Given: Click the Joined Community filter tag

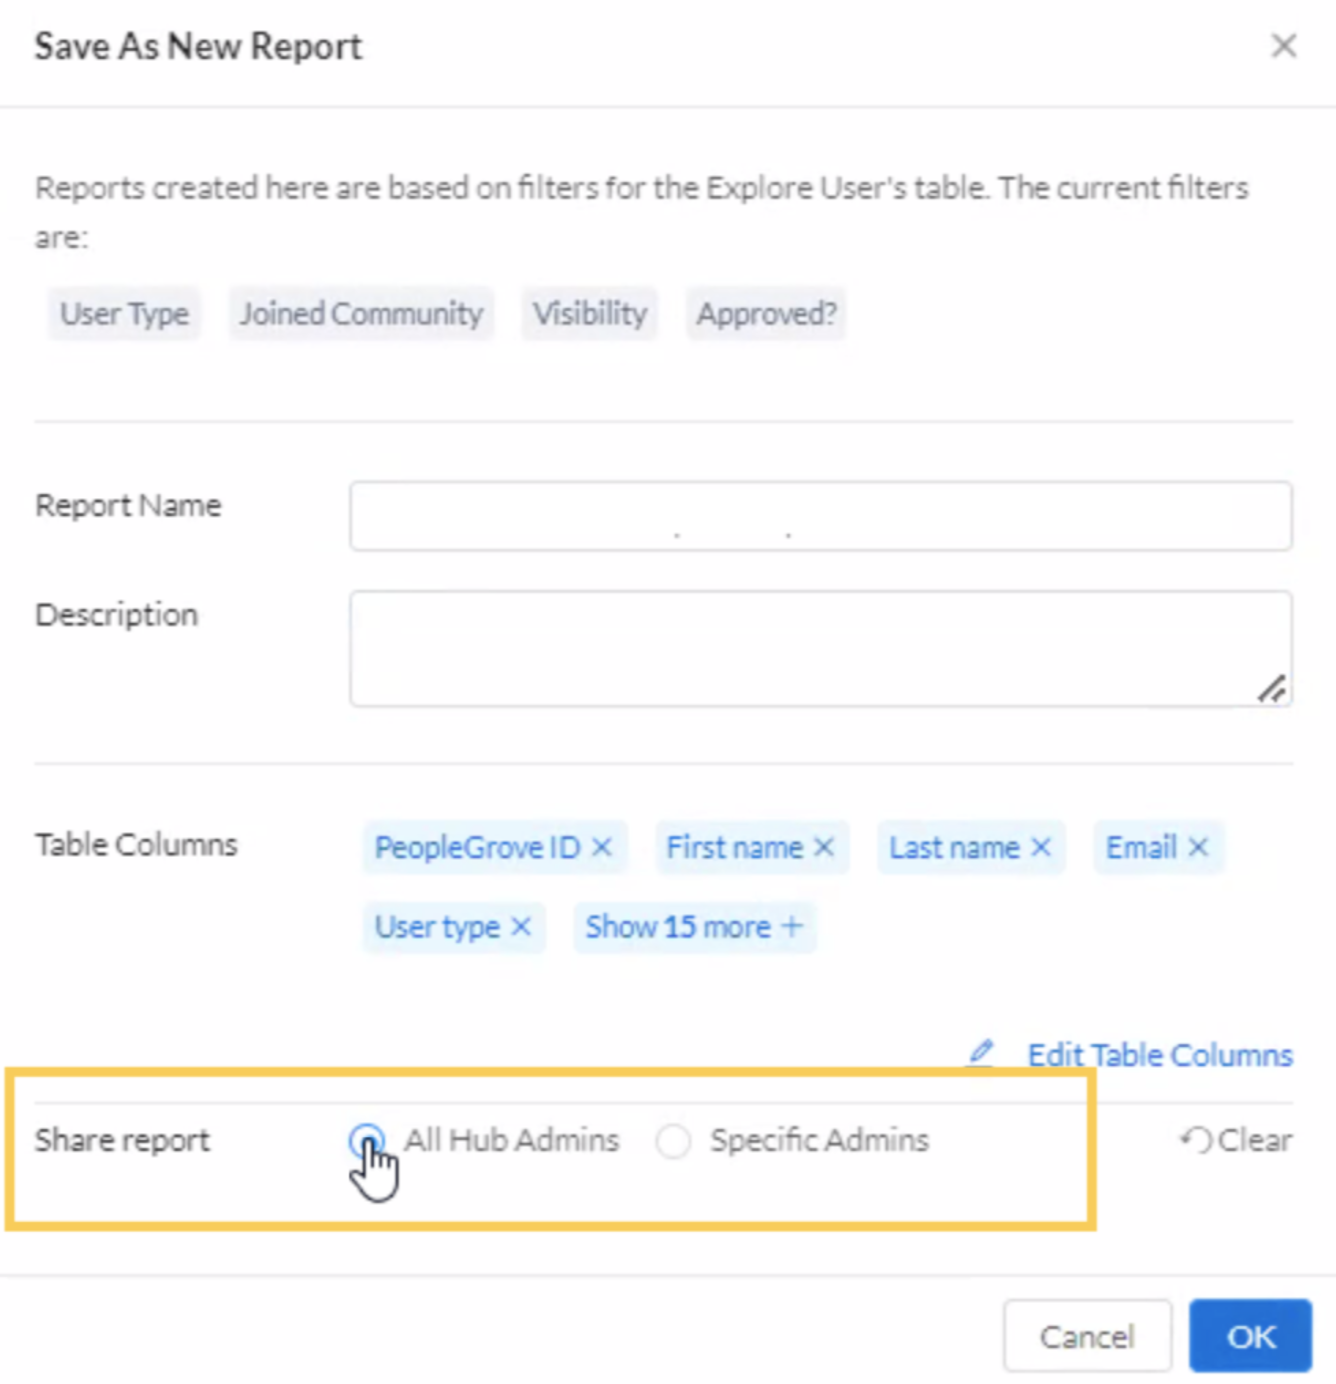Looking at the screenshot, I should click(361, 314).
